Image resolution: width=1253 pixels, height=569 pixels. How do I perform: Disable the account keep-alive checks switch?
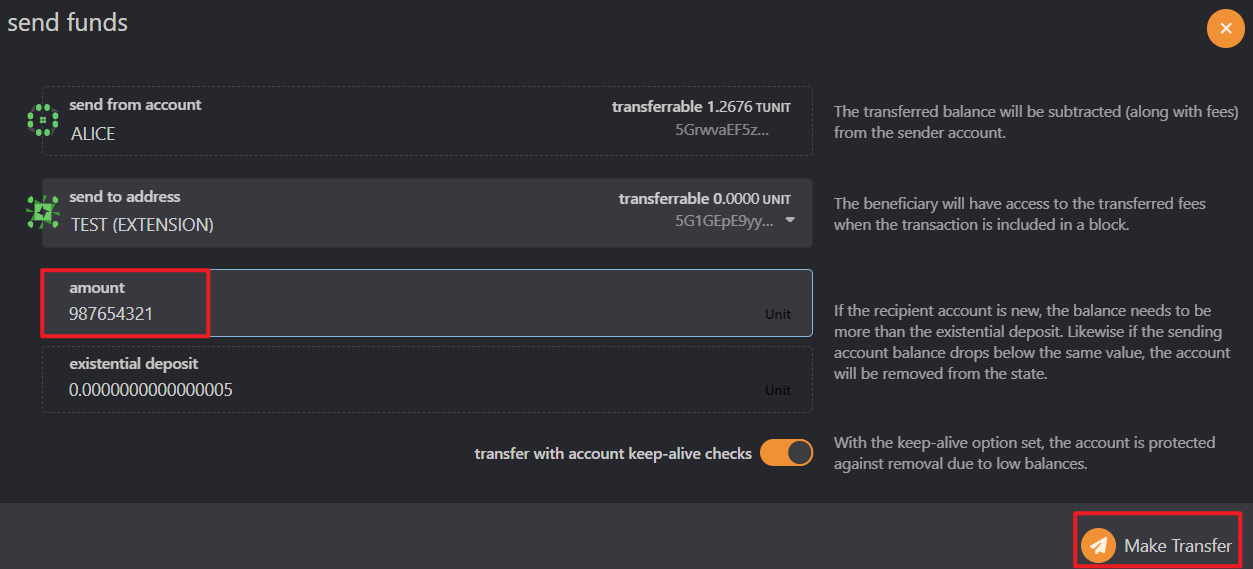tap(786, 453)
